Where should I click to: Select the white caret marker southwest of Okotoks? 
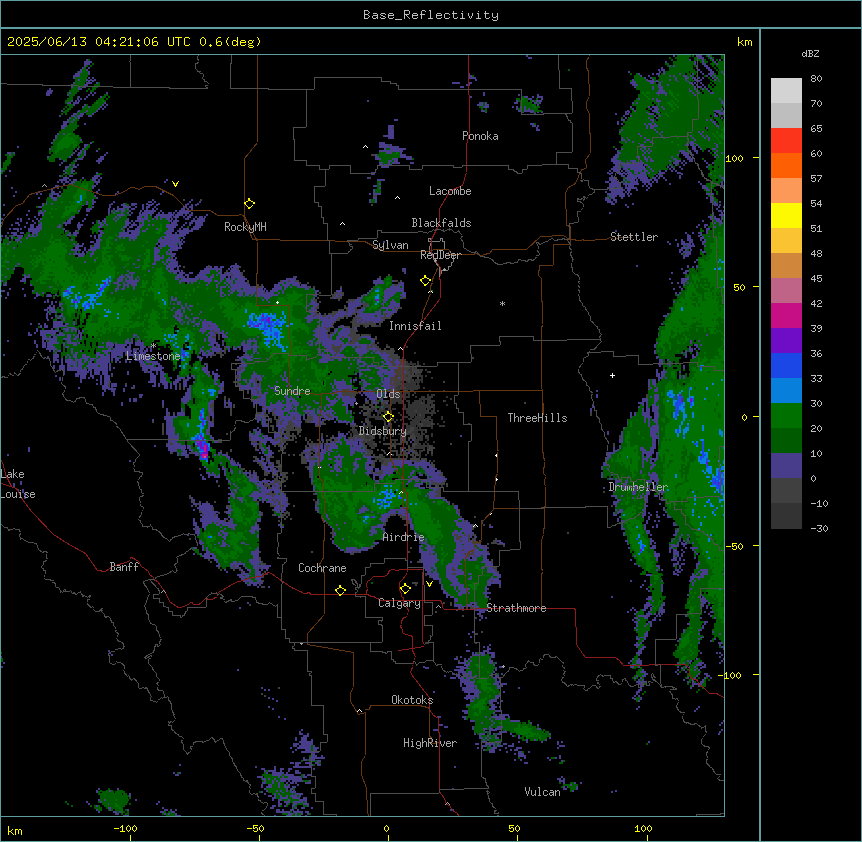point(360,711)
